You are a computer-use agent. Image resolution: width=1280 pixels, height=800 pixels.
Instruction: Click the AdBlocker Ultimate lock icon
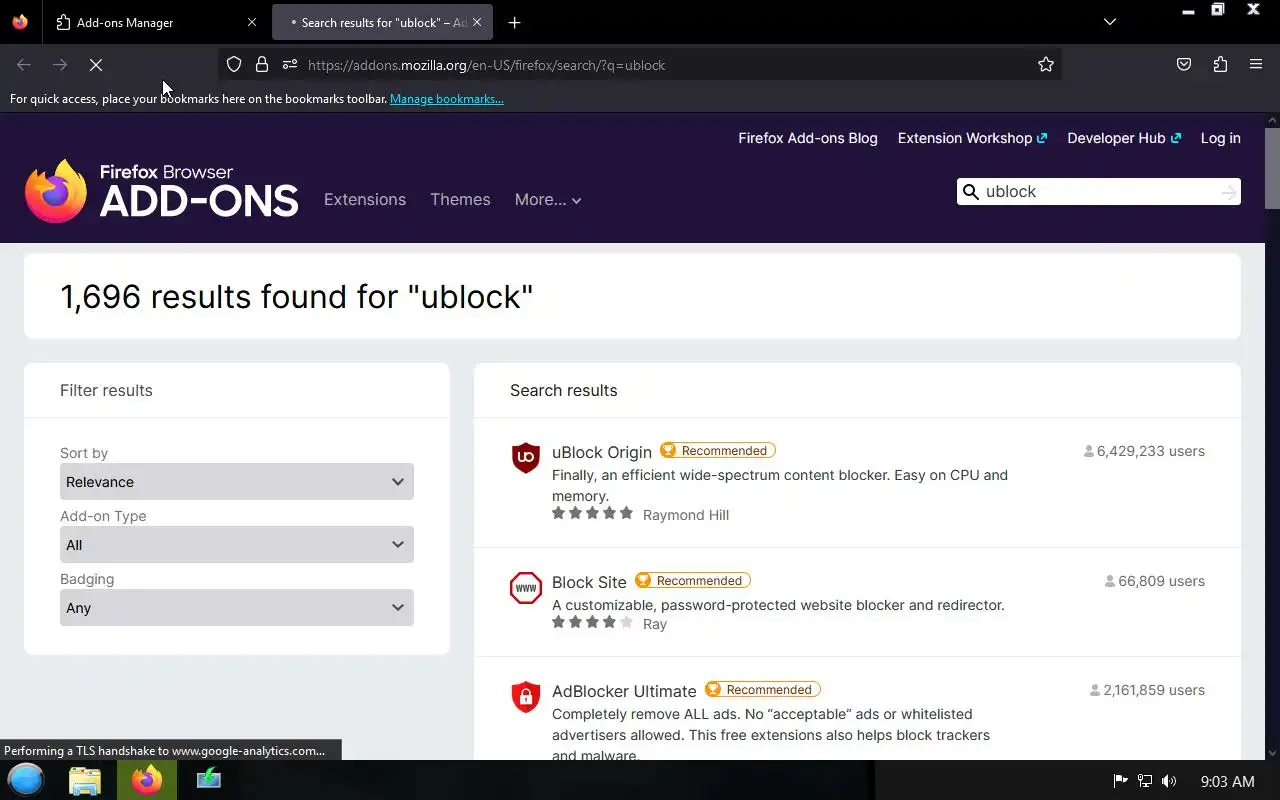(x=526, y=697)
